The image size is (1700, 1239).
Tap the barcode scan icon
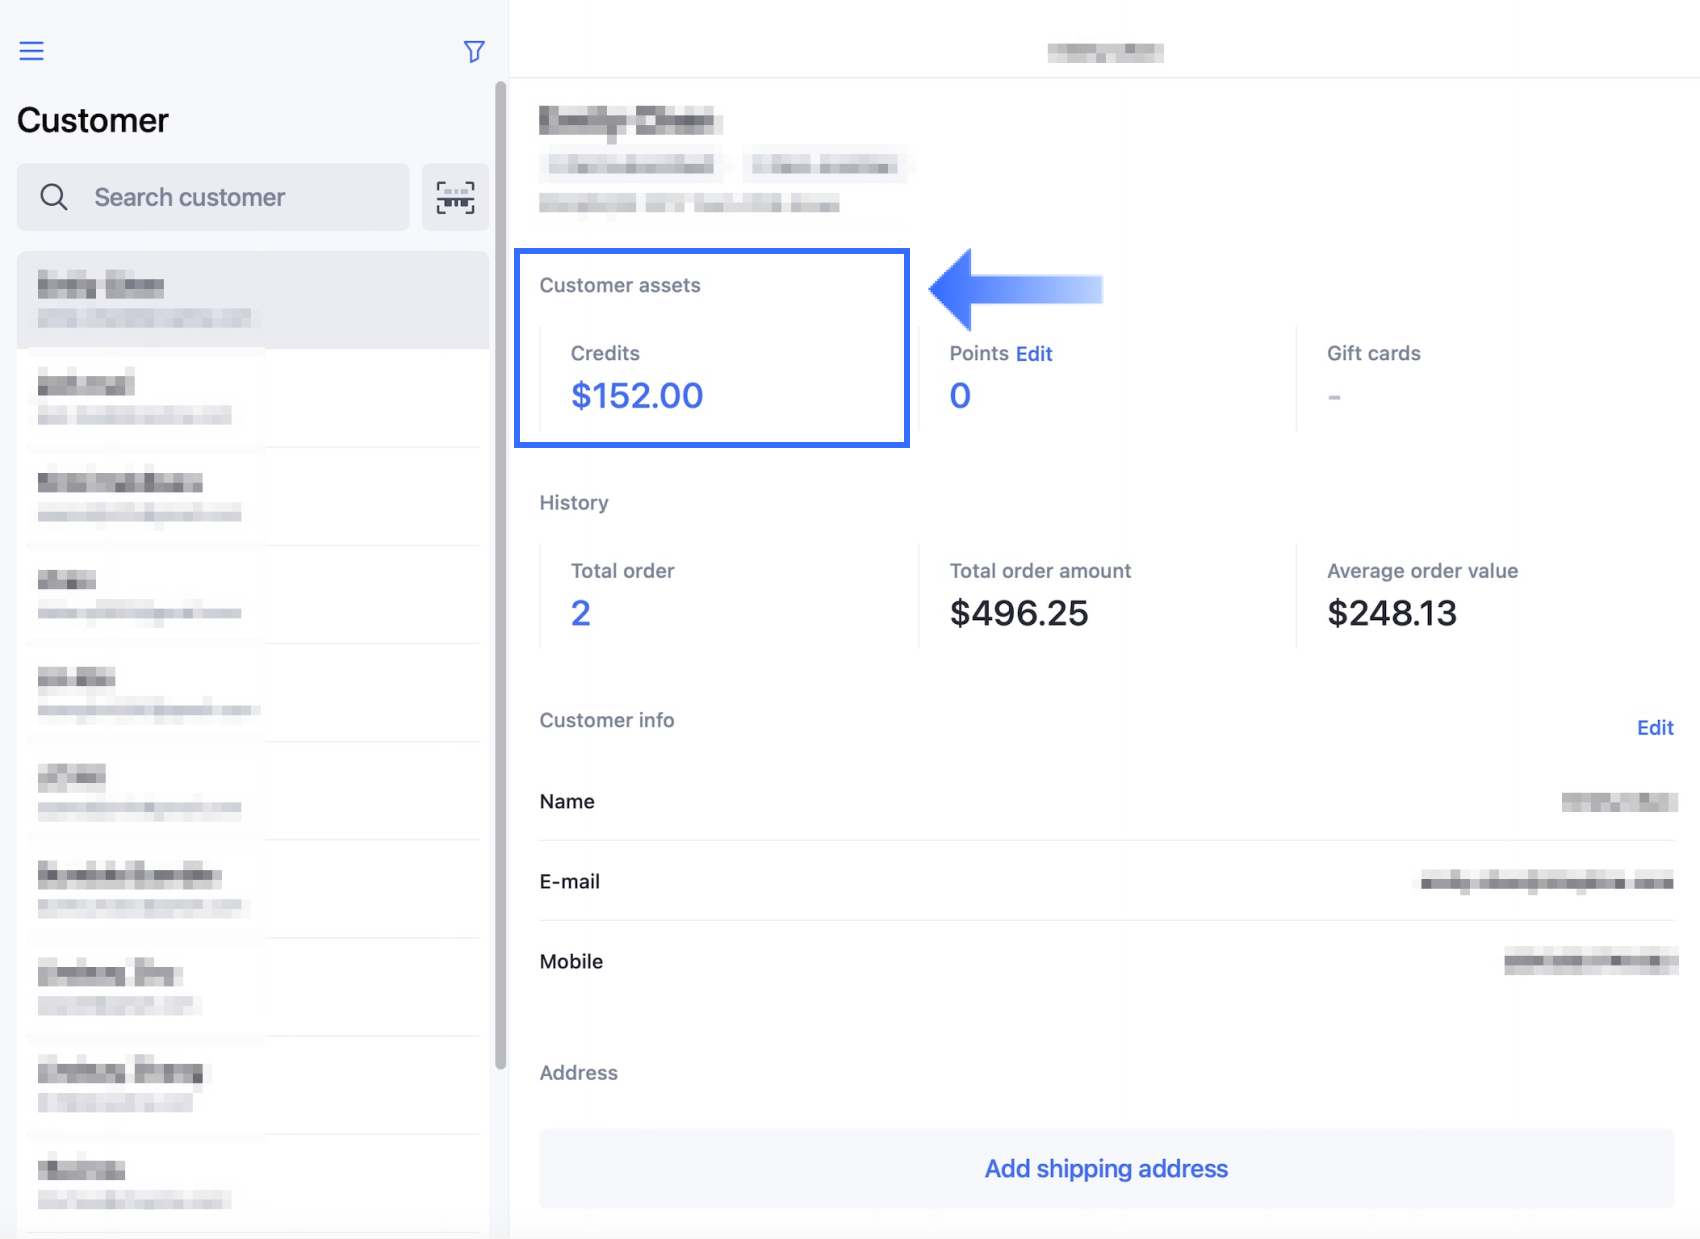tap(455, 197)
